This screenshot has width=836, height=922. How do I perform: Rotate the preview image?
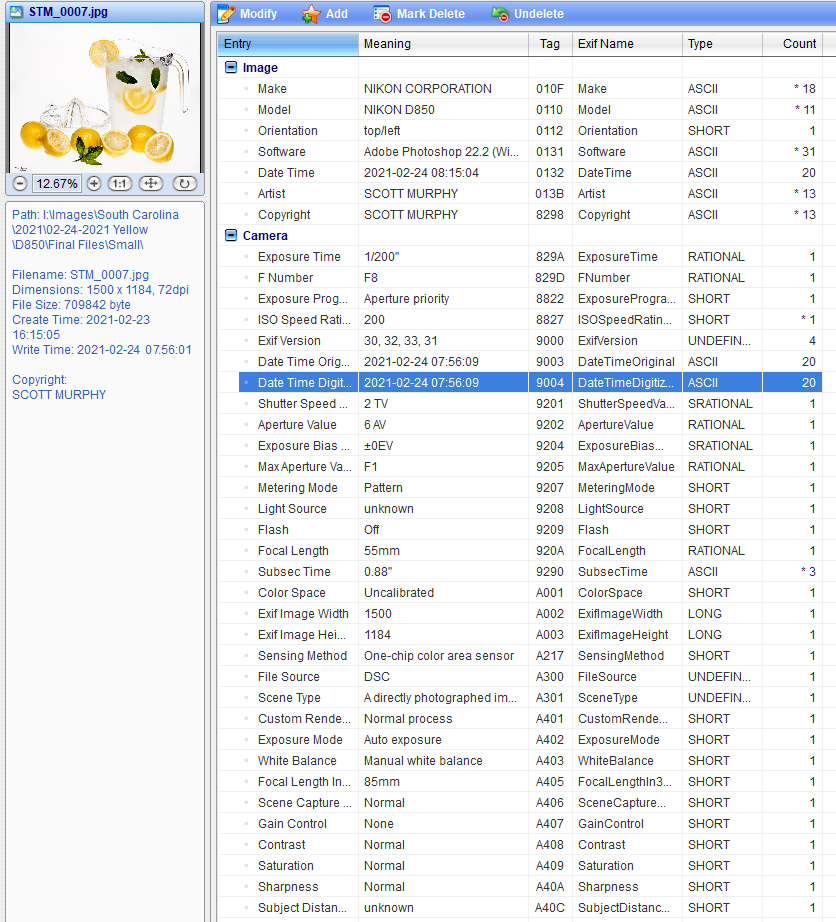point(184,183)
